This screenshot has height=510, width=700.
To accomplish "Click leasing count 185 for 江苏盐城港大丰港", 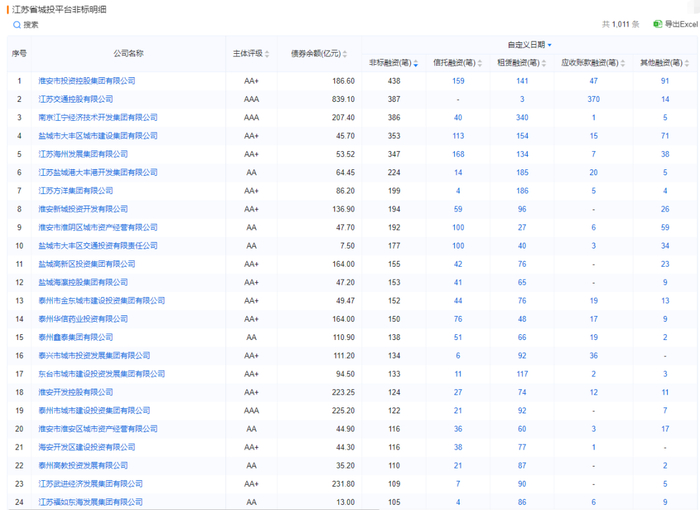I will [x=522, y=172].
